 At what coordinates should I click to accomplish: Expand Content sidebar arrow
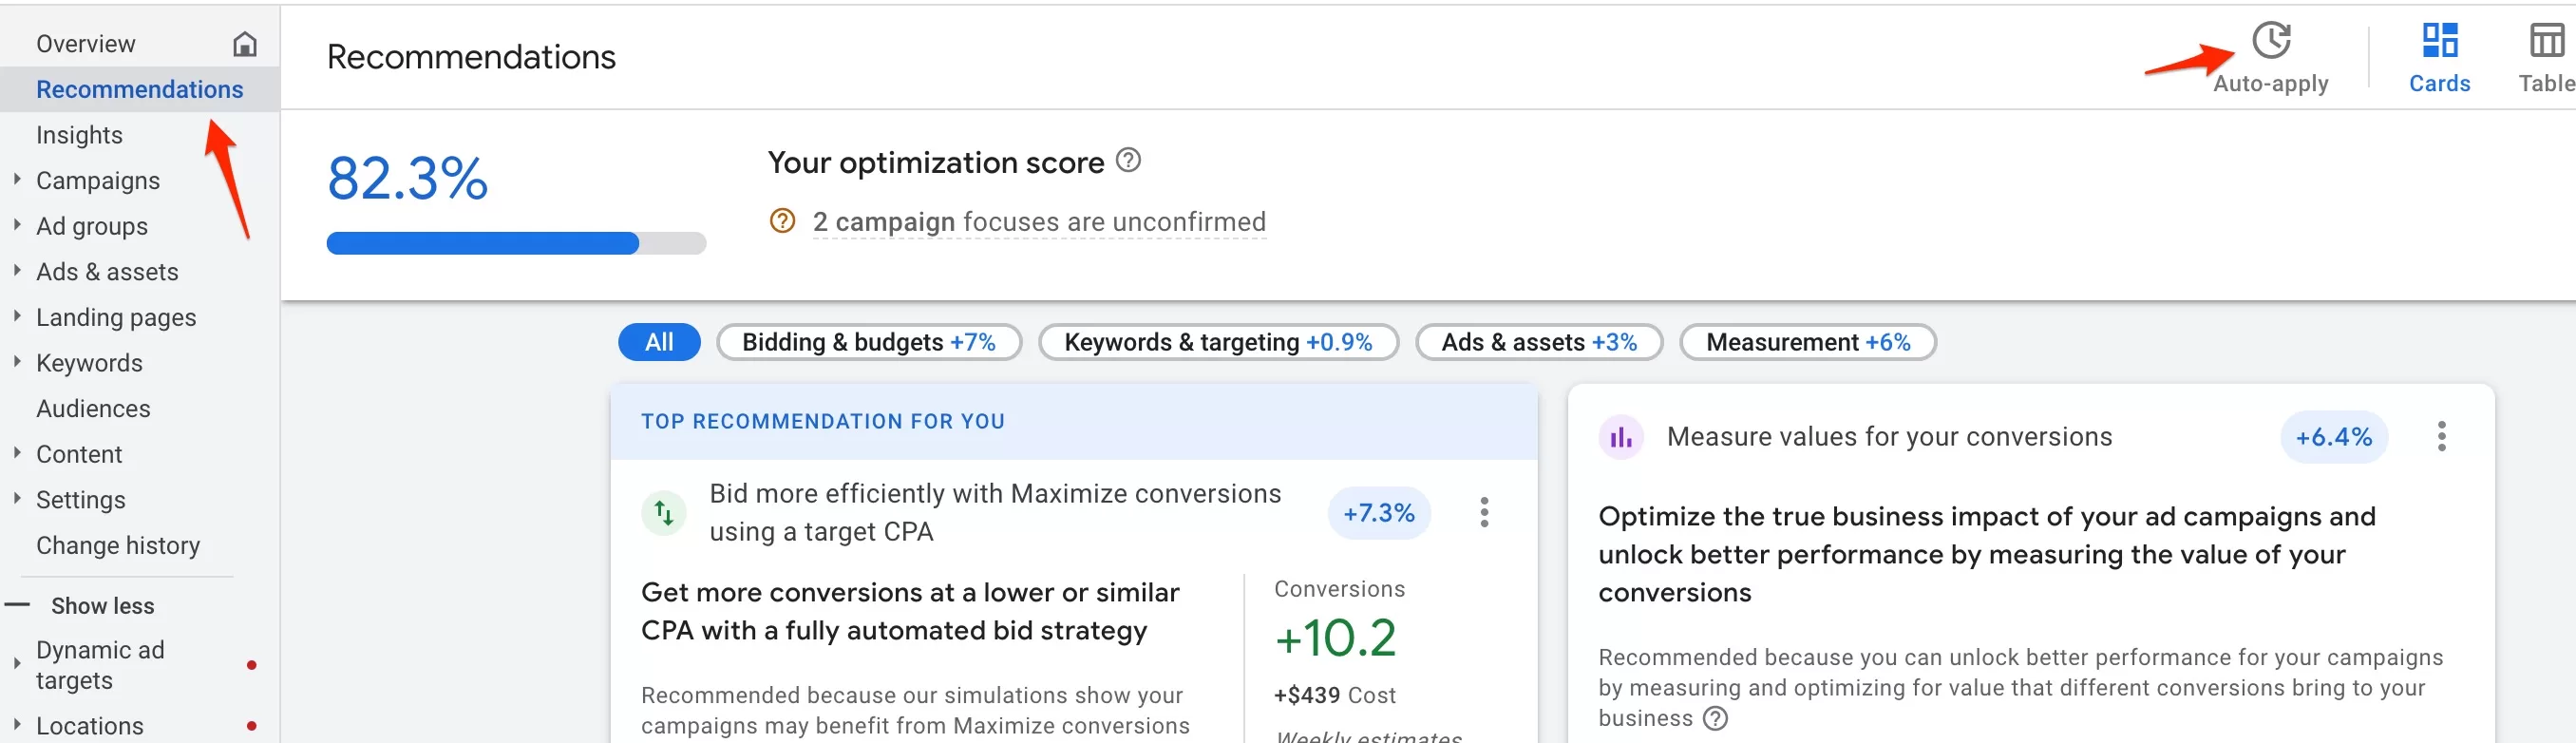17,453
